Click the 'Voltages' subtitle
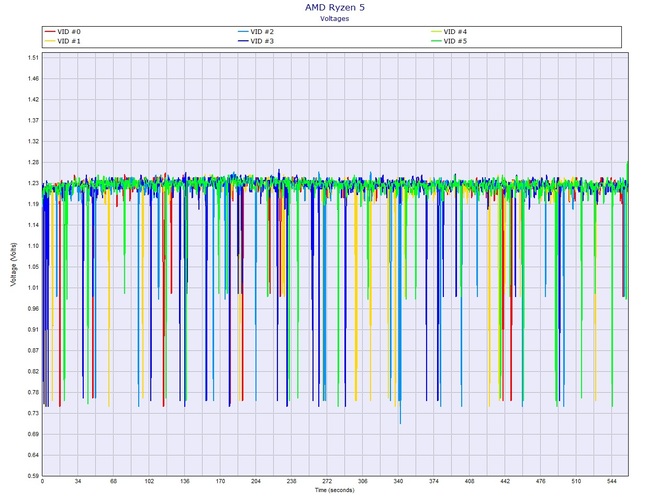This screenshot has width=670, height=502. click(x=335, y=19)
